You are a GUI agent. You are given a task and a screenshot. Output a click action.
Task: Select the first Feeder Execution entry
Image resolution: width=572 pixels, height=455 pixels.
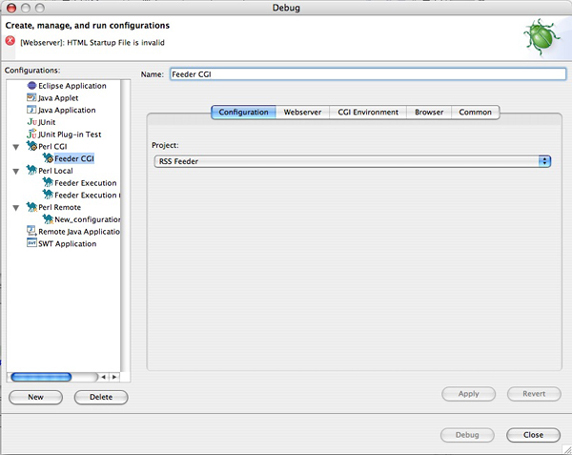click(85, 183)
